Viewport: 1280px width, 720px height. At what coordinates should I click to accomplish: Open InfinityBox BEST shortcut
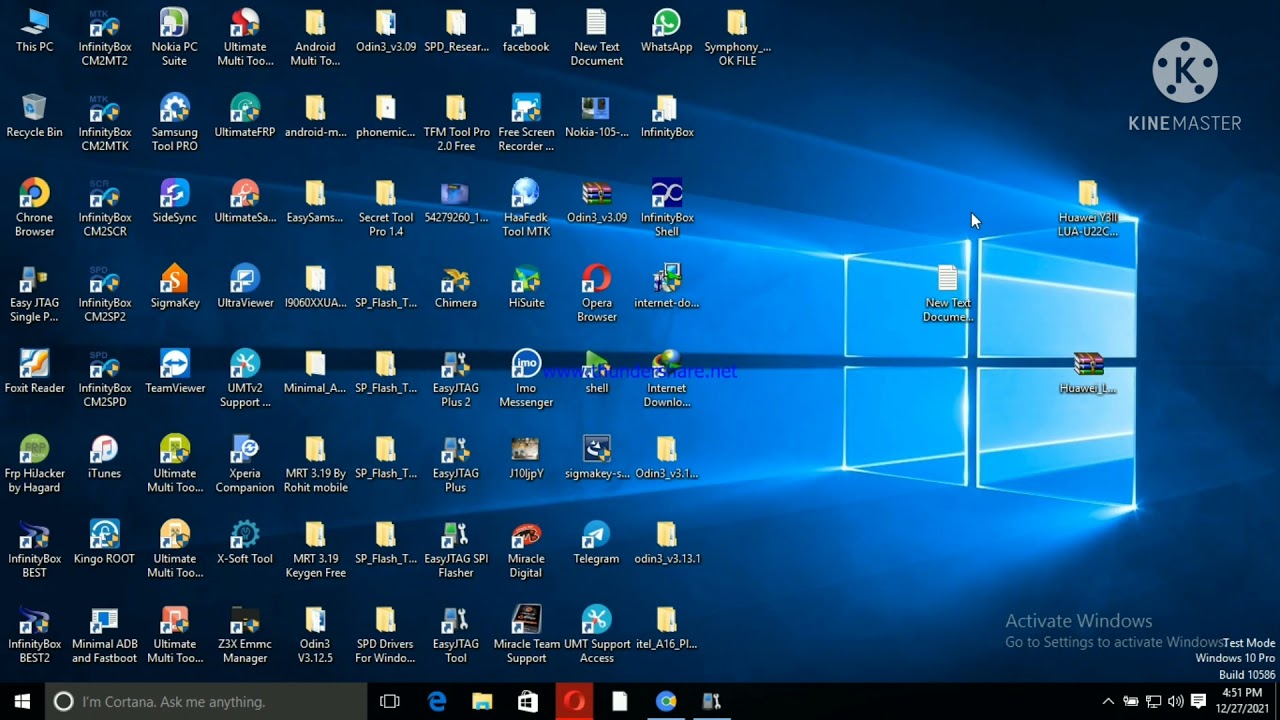[x=34, y=550]
